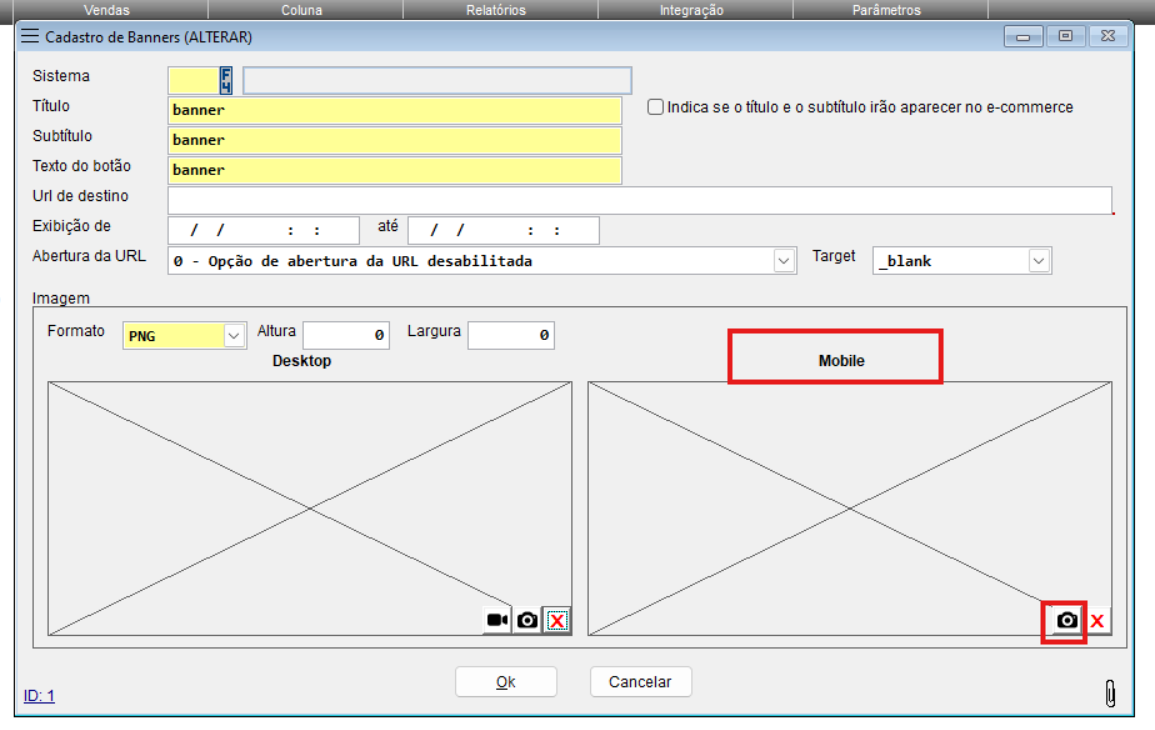
Task: Open the Target dropdown showing _blank
Action: pyautogui.click(x=1039, y=261)
